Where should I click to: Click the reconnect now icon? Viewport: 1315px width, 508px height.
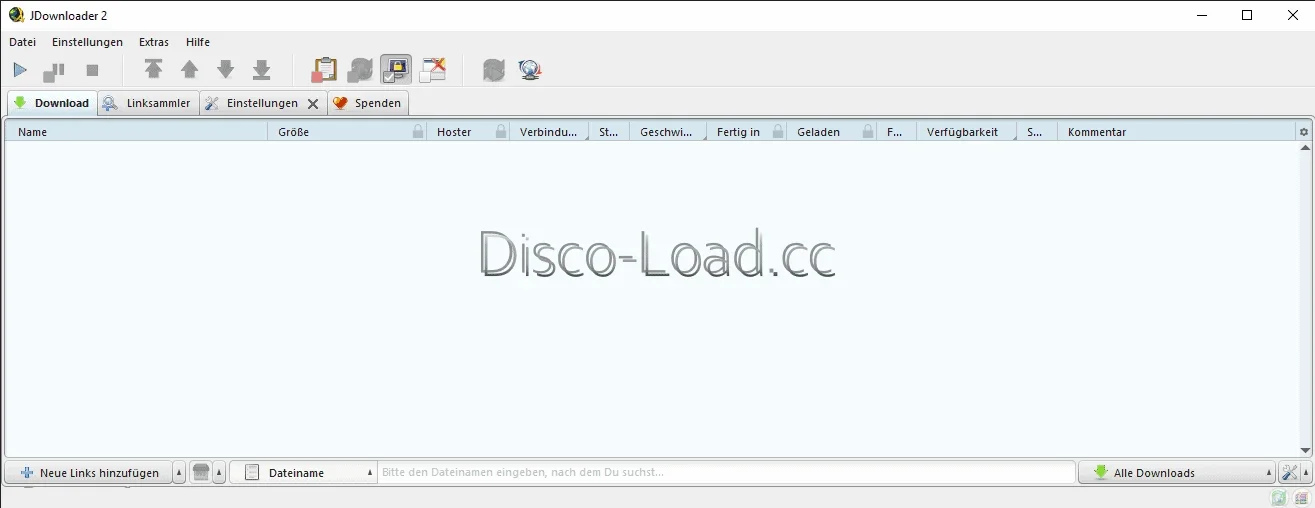click(x=494, y=70)
